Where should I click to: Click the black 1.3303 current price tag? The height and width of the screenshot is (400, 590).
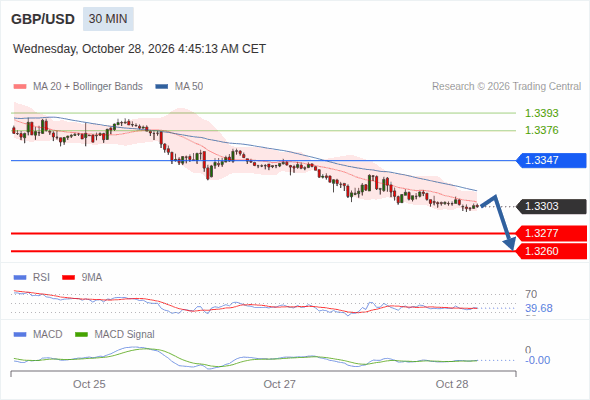[x=551, y=207]
